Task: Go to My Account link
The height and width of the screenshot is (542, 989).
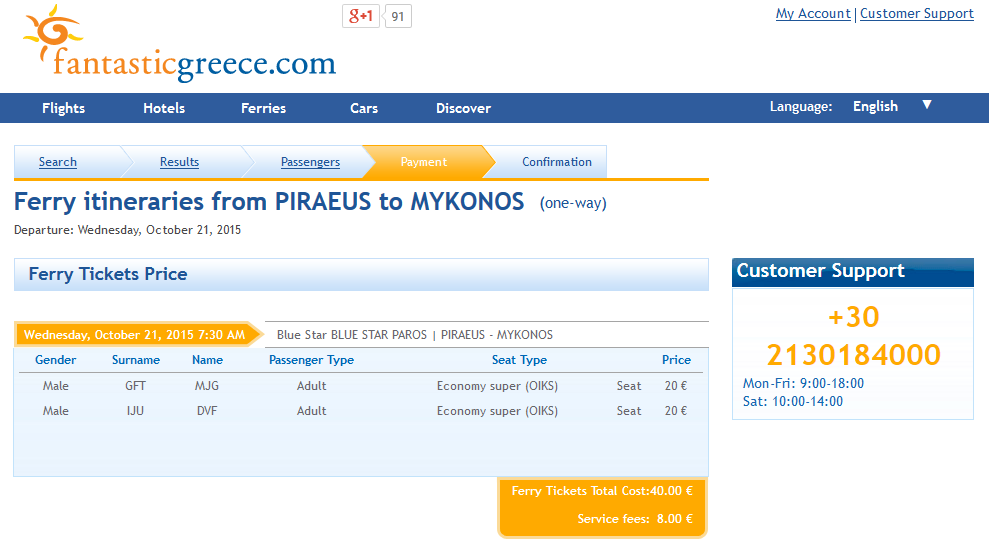Action: pos(813,14)
